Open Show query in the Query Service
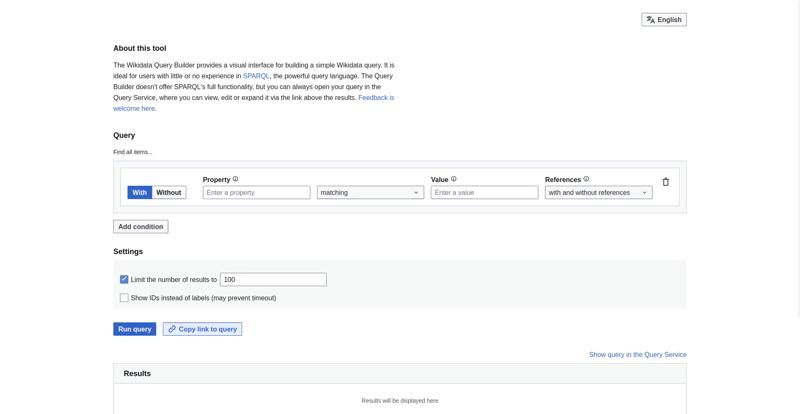Image resolution: width=800 pixels, height=414 pixels. [638, 354]
